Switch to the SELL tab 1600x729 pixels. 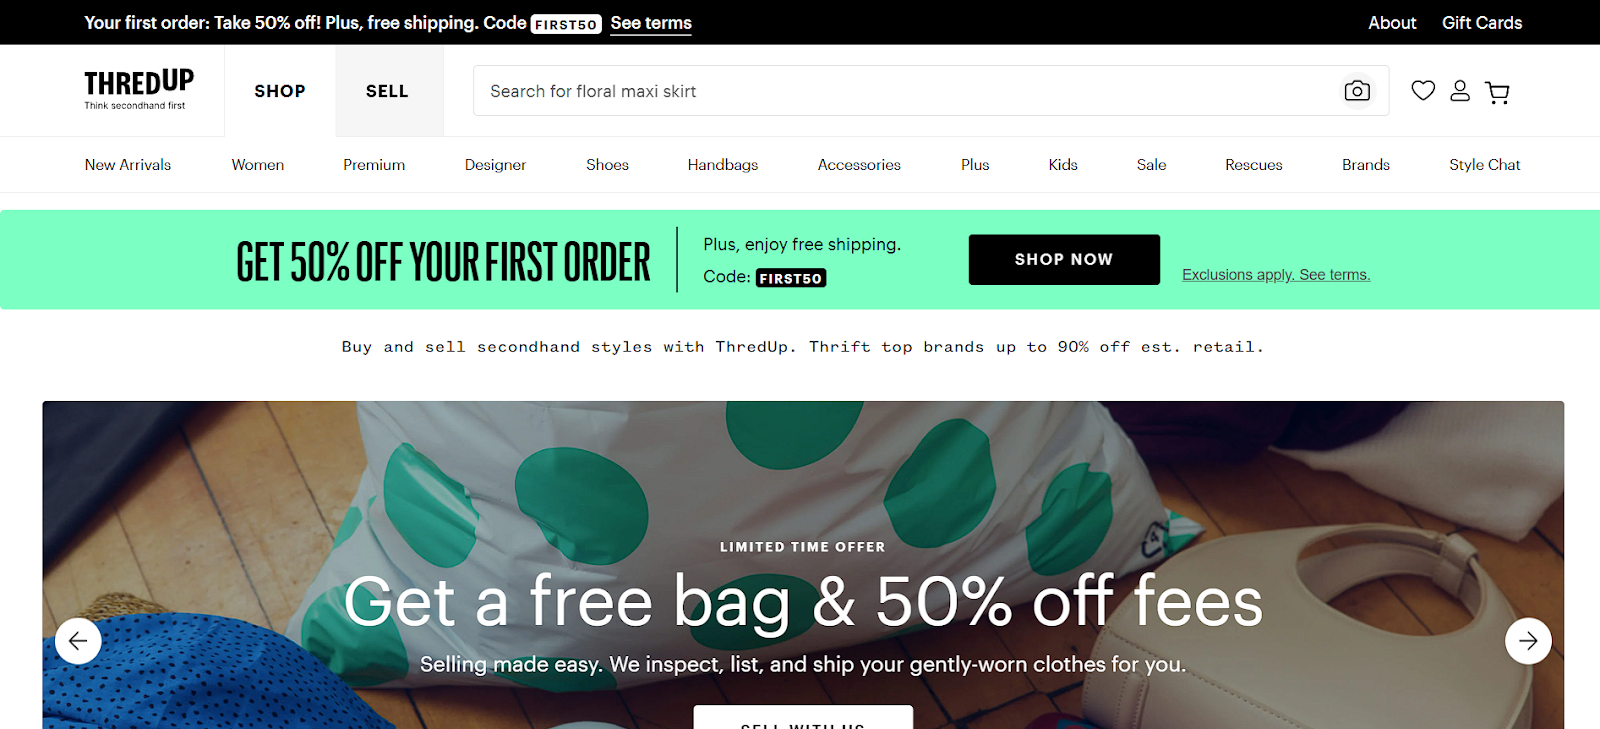click(x=387, y=91)
